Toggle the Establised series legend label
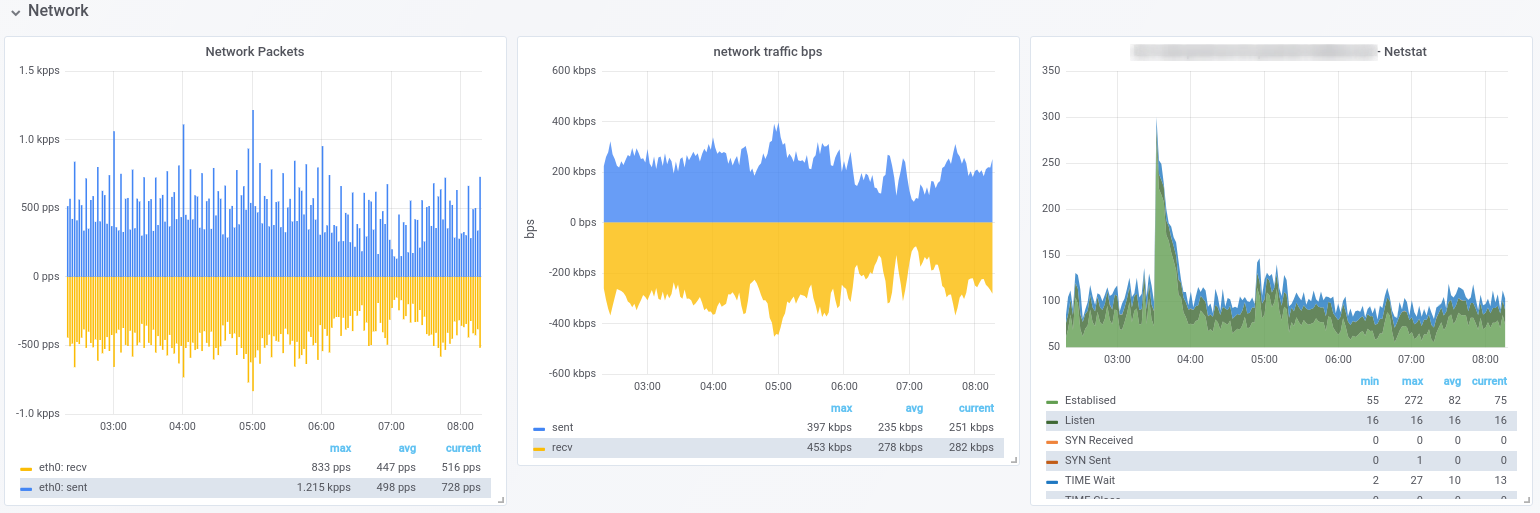Image resolution: width=1540 pixels, height=513 pixels. (x=1090, y=401)
